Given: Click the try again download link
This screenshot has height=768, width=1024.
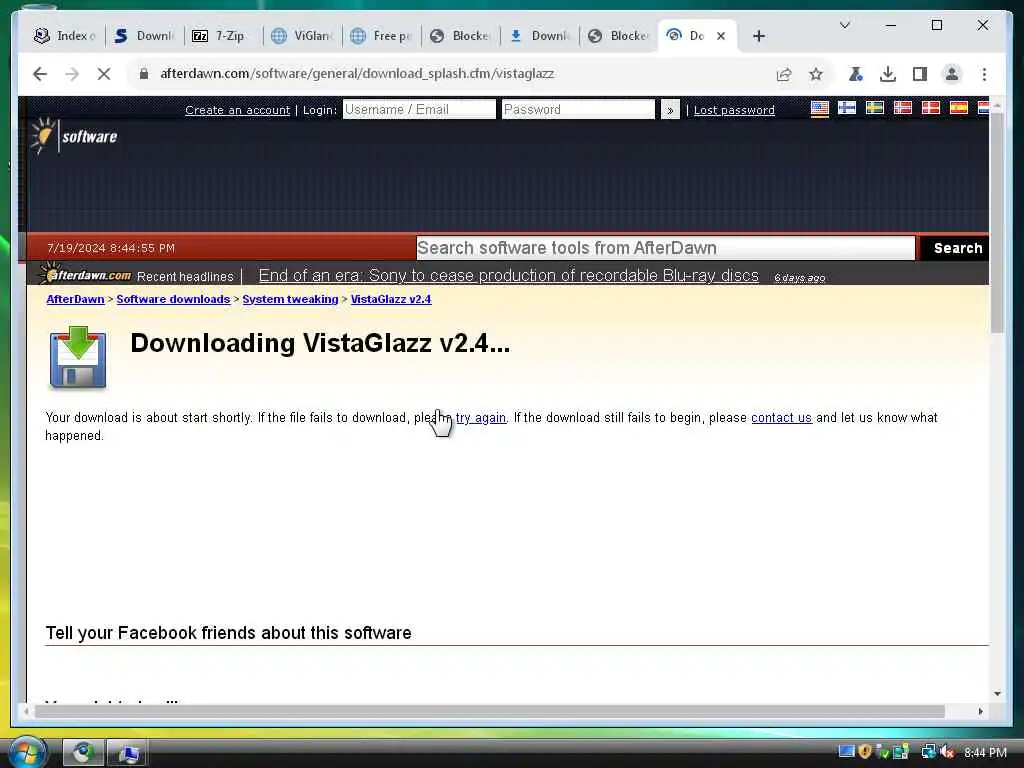Looking at the screenshot, I should click(x=481, y=417).
